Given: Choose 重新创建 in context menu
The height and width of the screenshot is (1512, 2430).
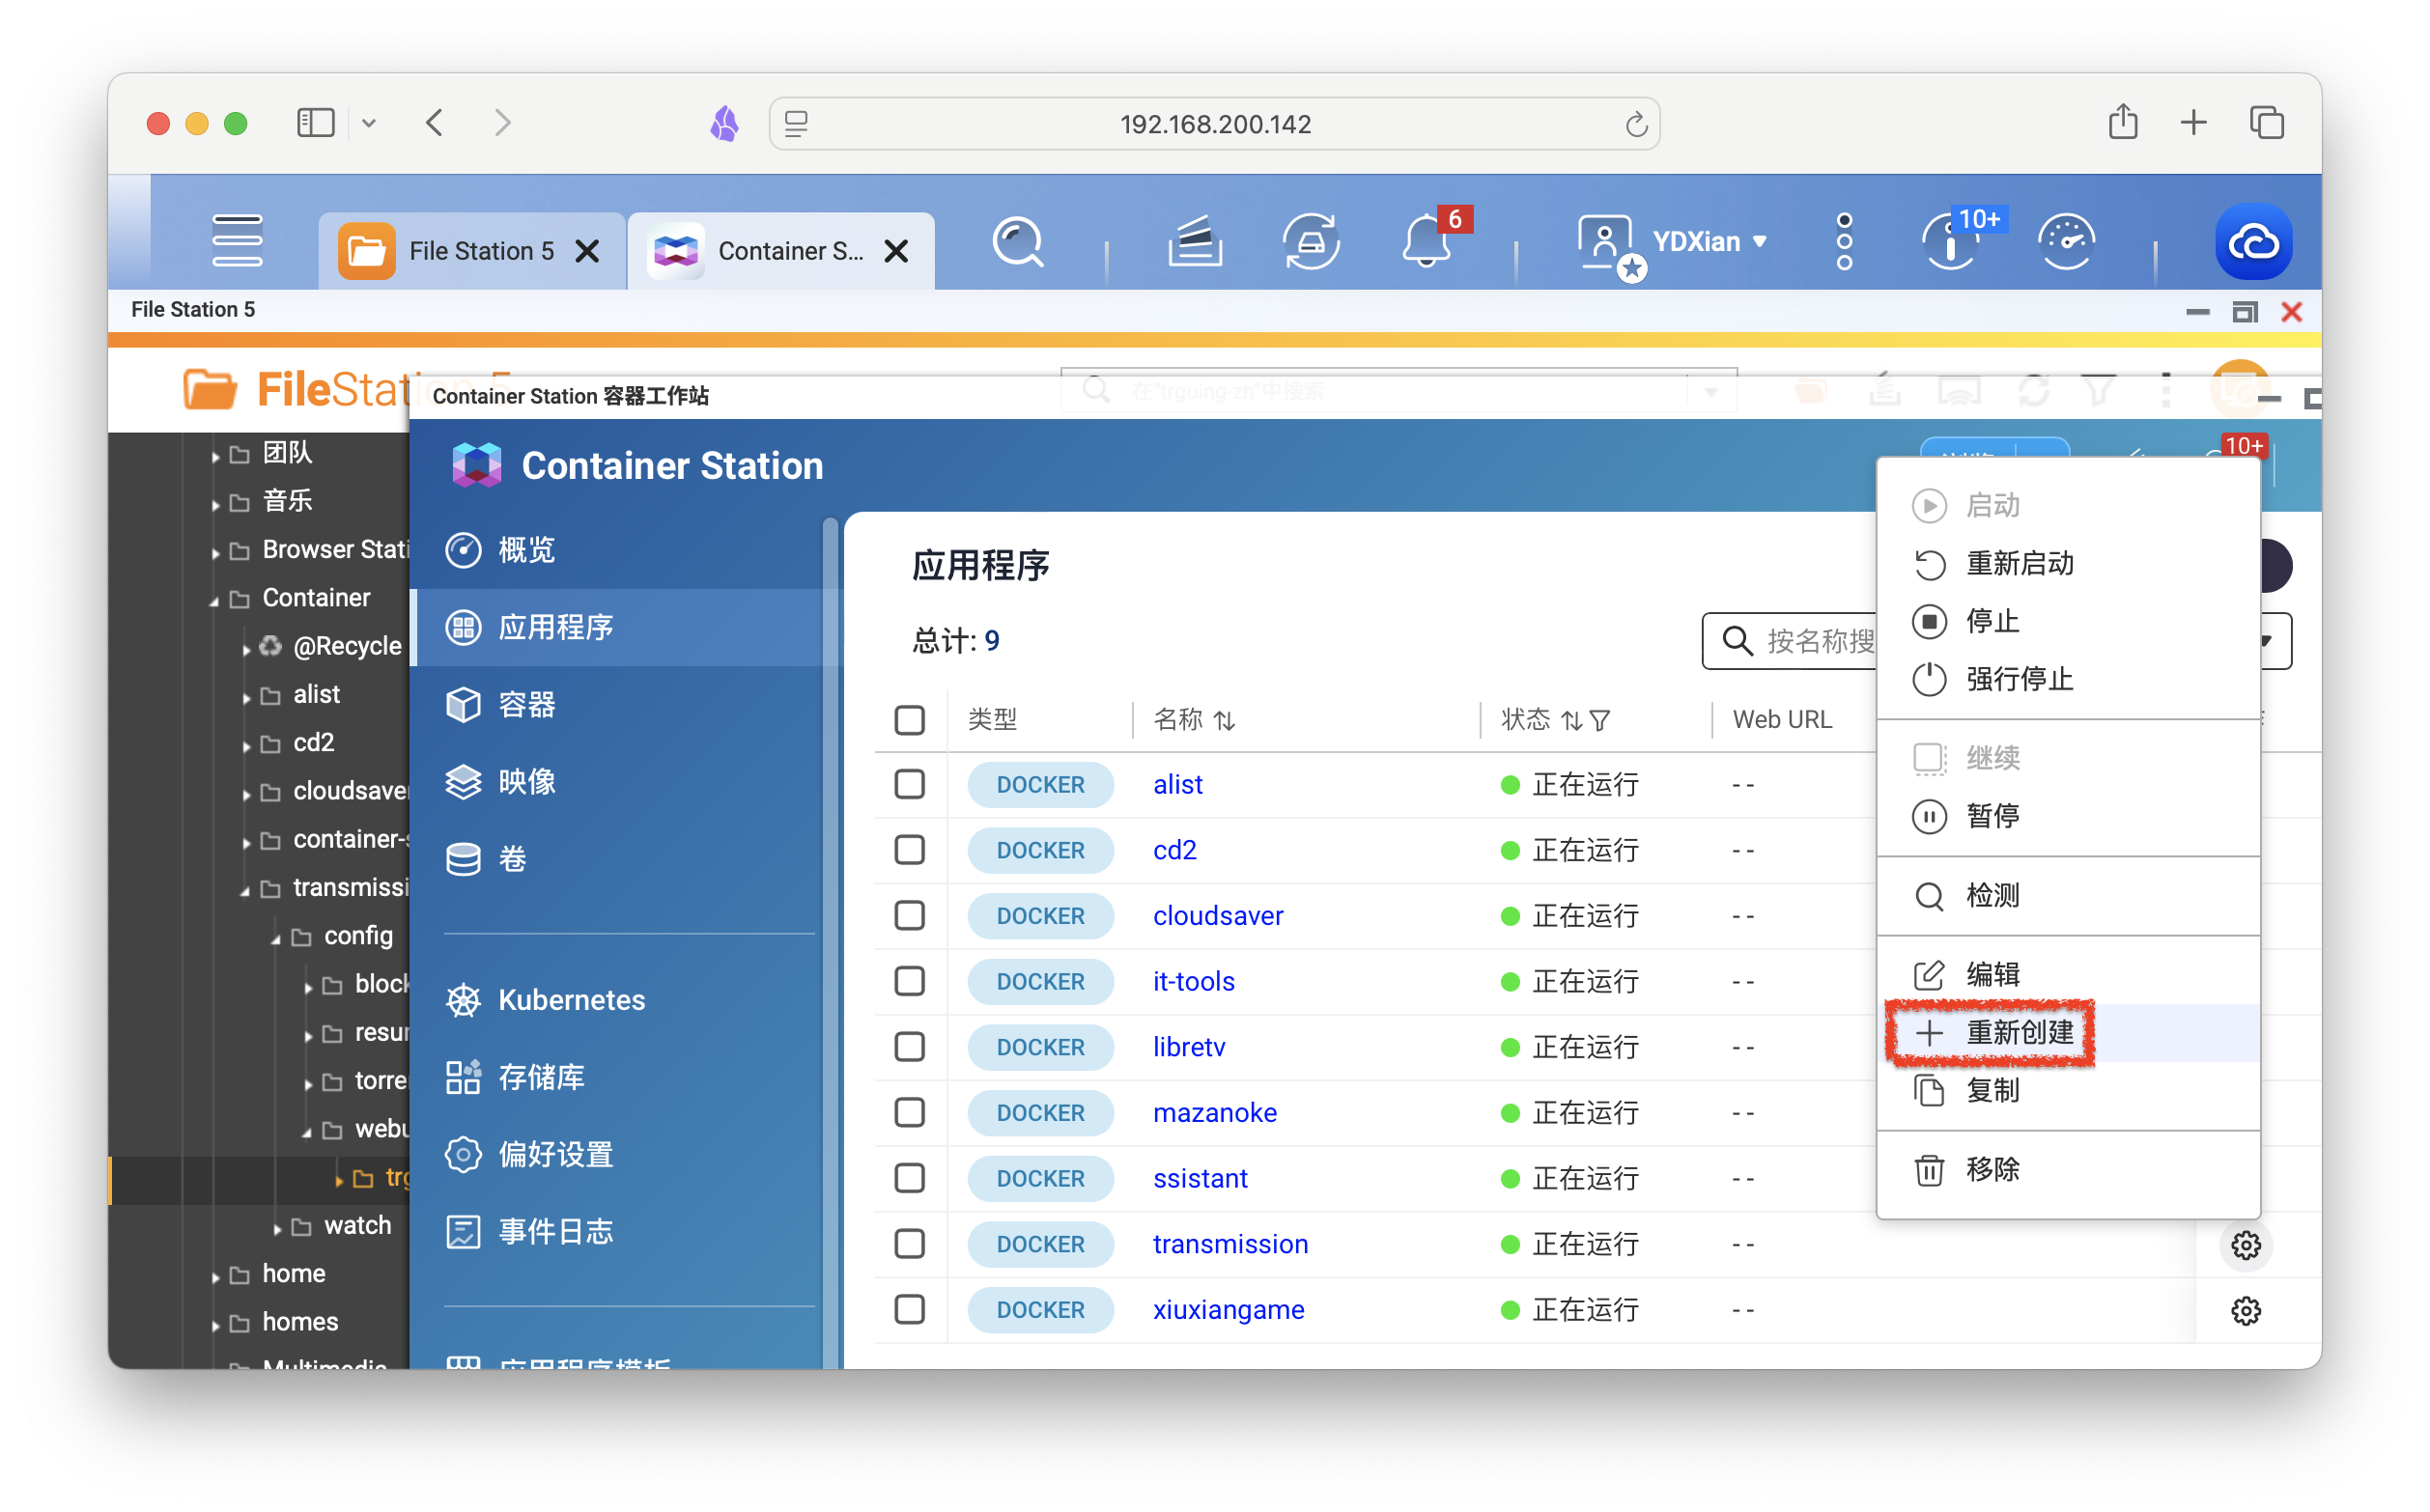Looking at the screenshot, I should click(x=2068, y=1032).
